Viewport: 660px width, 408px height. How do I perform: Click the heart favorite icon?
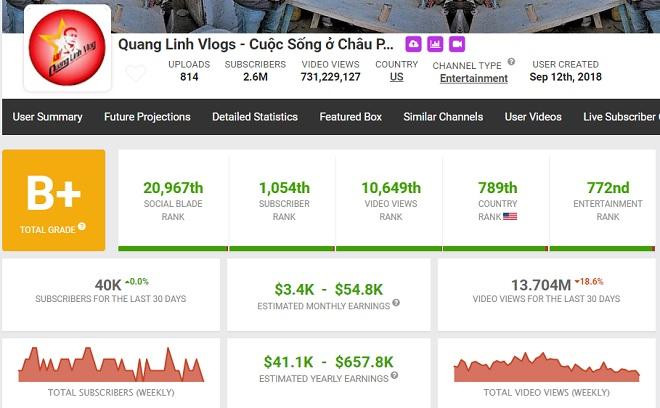(135, 73)
